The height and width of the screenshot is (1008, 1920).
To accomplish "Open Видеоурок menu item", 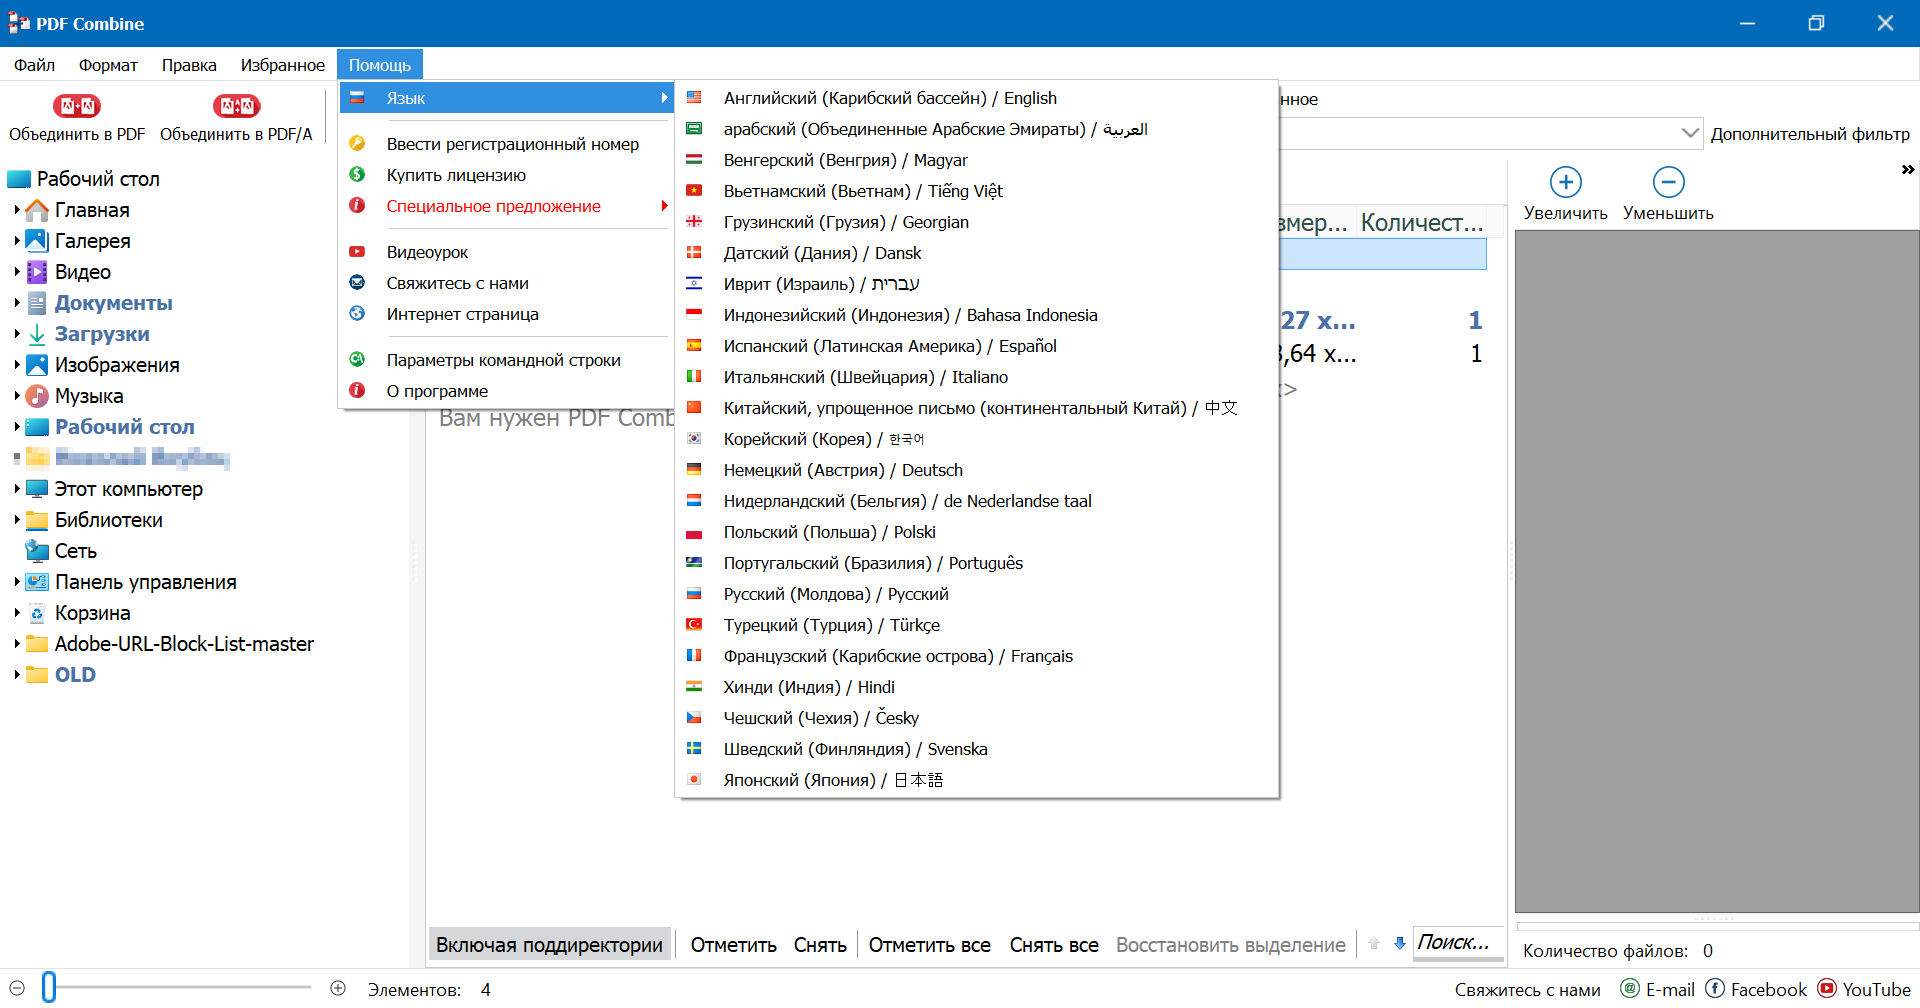I will pos(508,252).
